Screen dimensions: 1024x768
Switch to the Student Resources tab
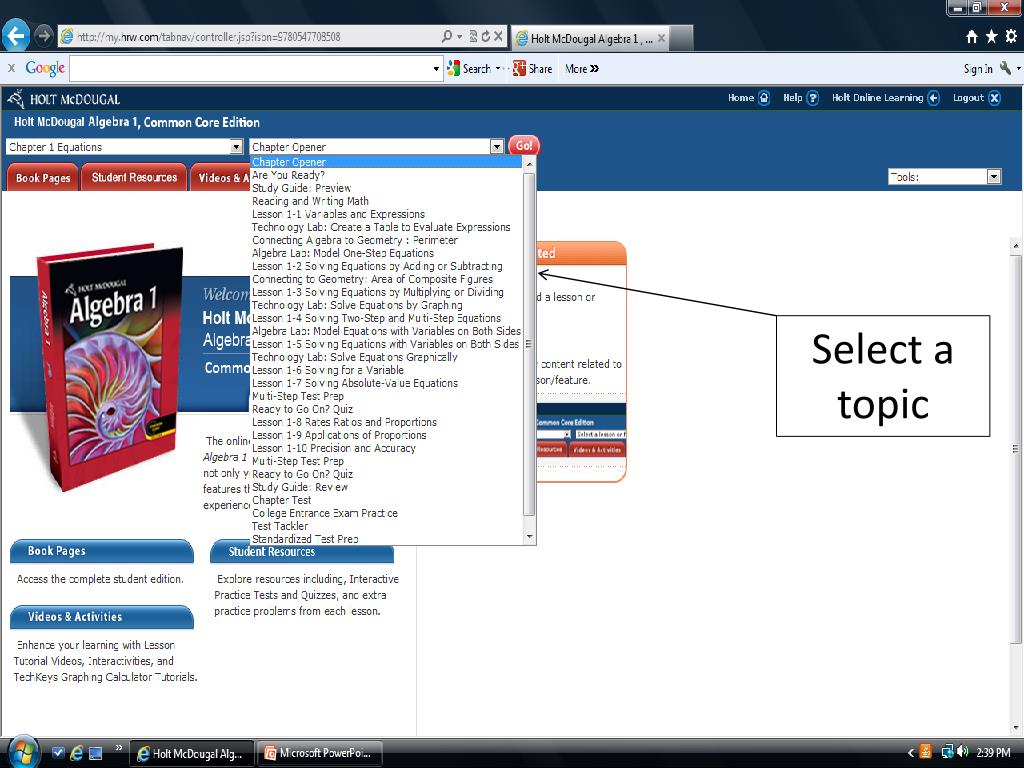134,178
